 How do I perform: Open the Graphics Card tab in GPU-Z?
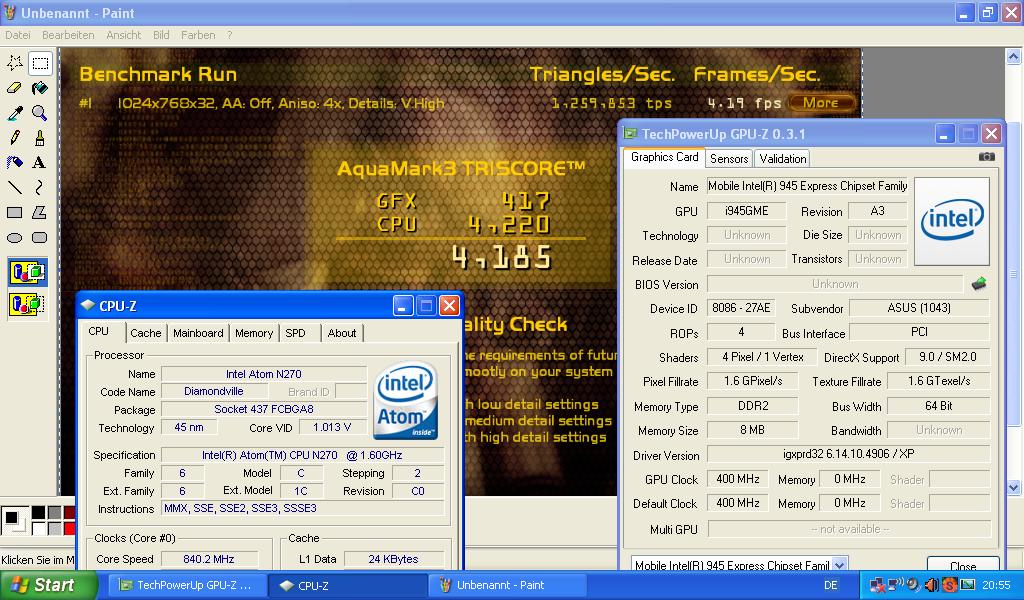point(664,157)
